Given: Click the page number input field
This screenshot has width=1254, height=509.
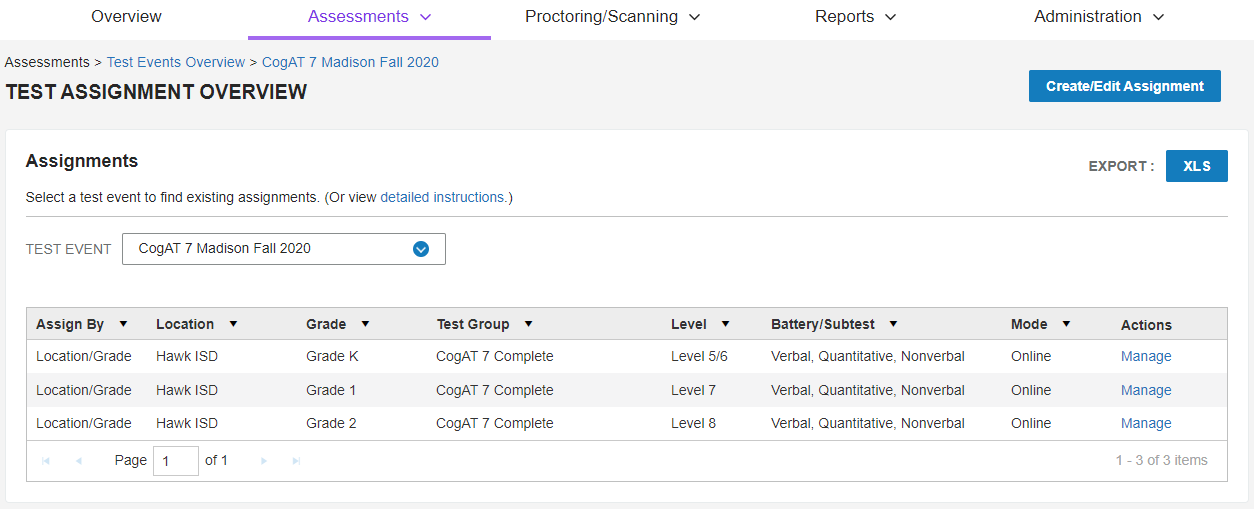Looking at the screenshot, I should click(x=175, y=461).
